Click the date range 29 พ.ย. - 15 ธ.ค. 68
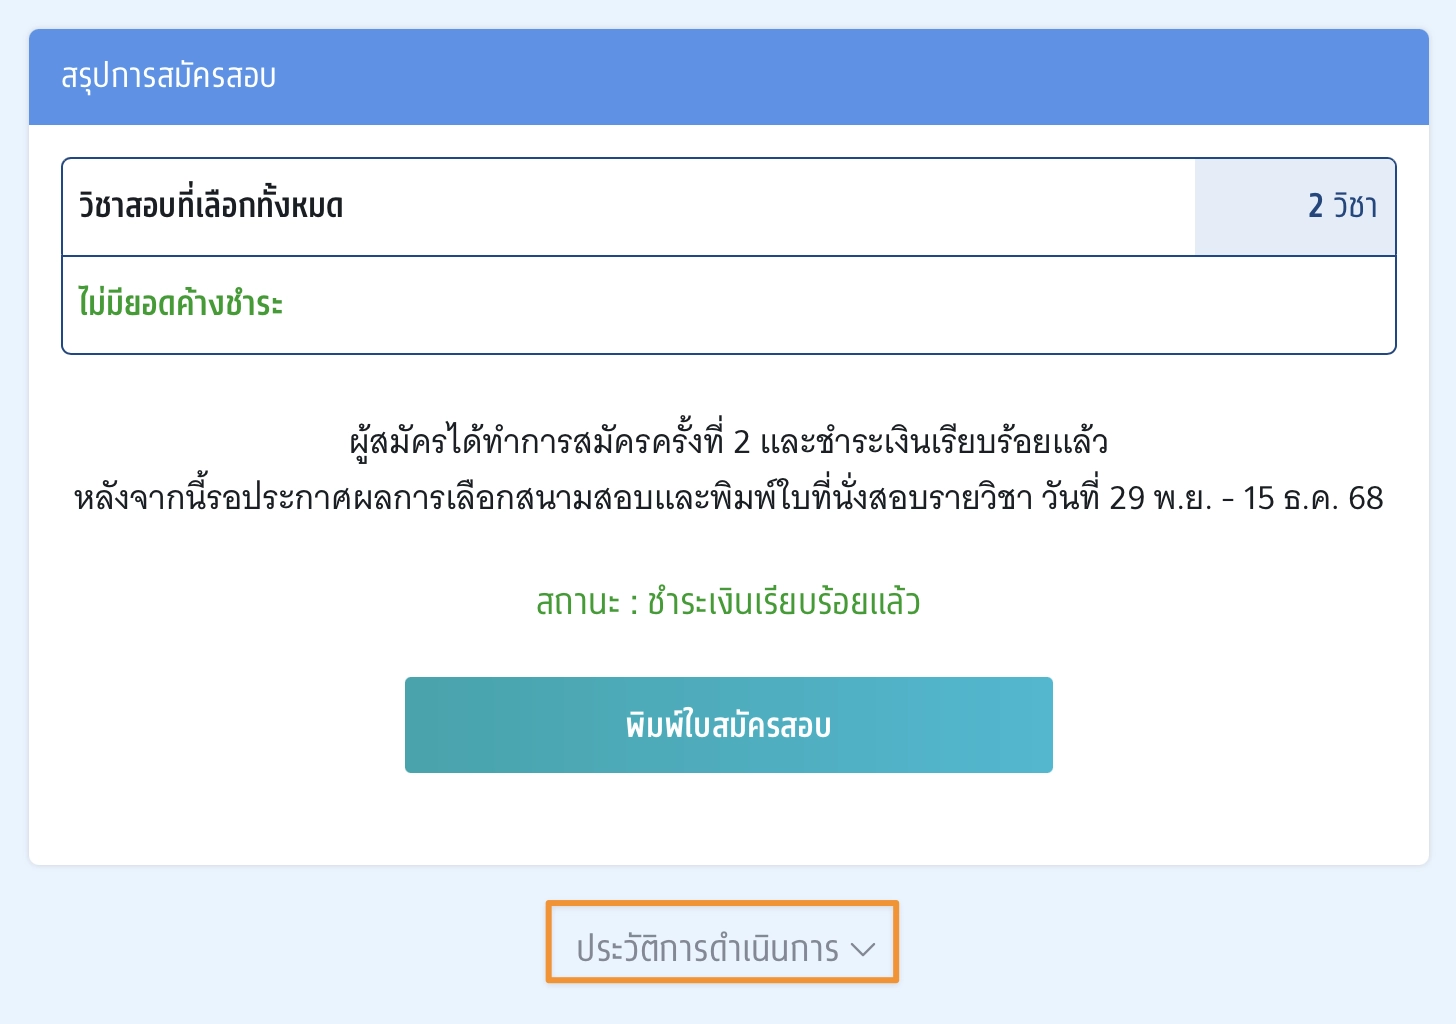The image size is (1456, 1024). click(1246, 498)
